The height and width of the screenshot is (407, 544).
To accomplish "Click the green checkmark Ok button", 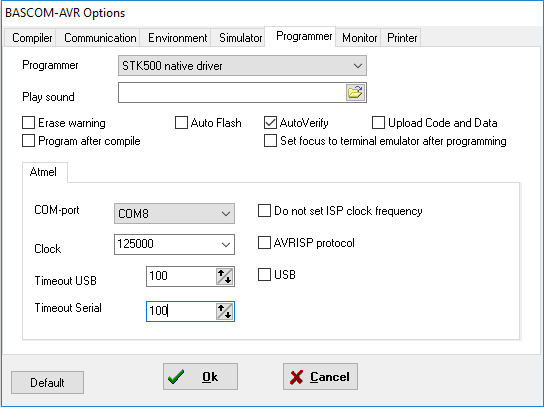I will click(x=200, y=376).
